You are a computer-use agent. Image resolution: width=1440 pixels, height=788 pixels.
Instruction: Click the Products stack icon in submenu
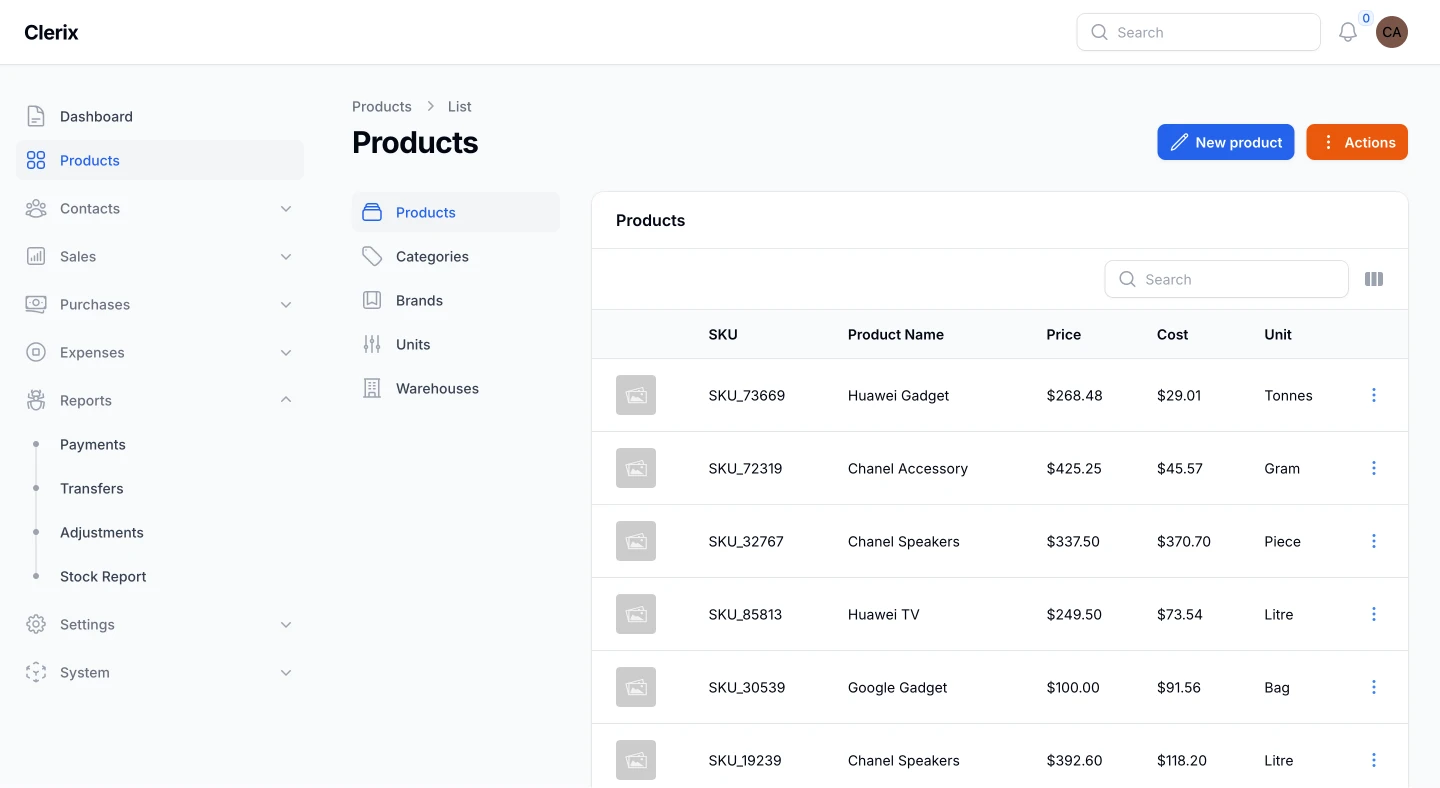click(x=372, y=212)
